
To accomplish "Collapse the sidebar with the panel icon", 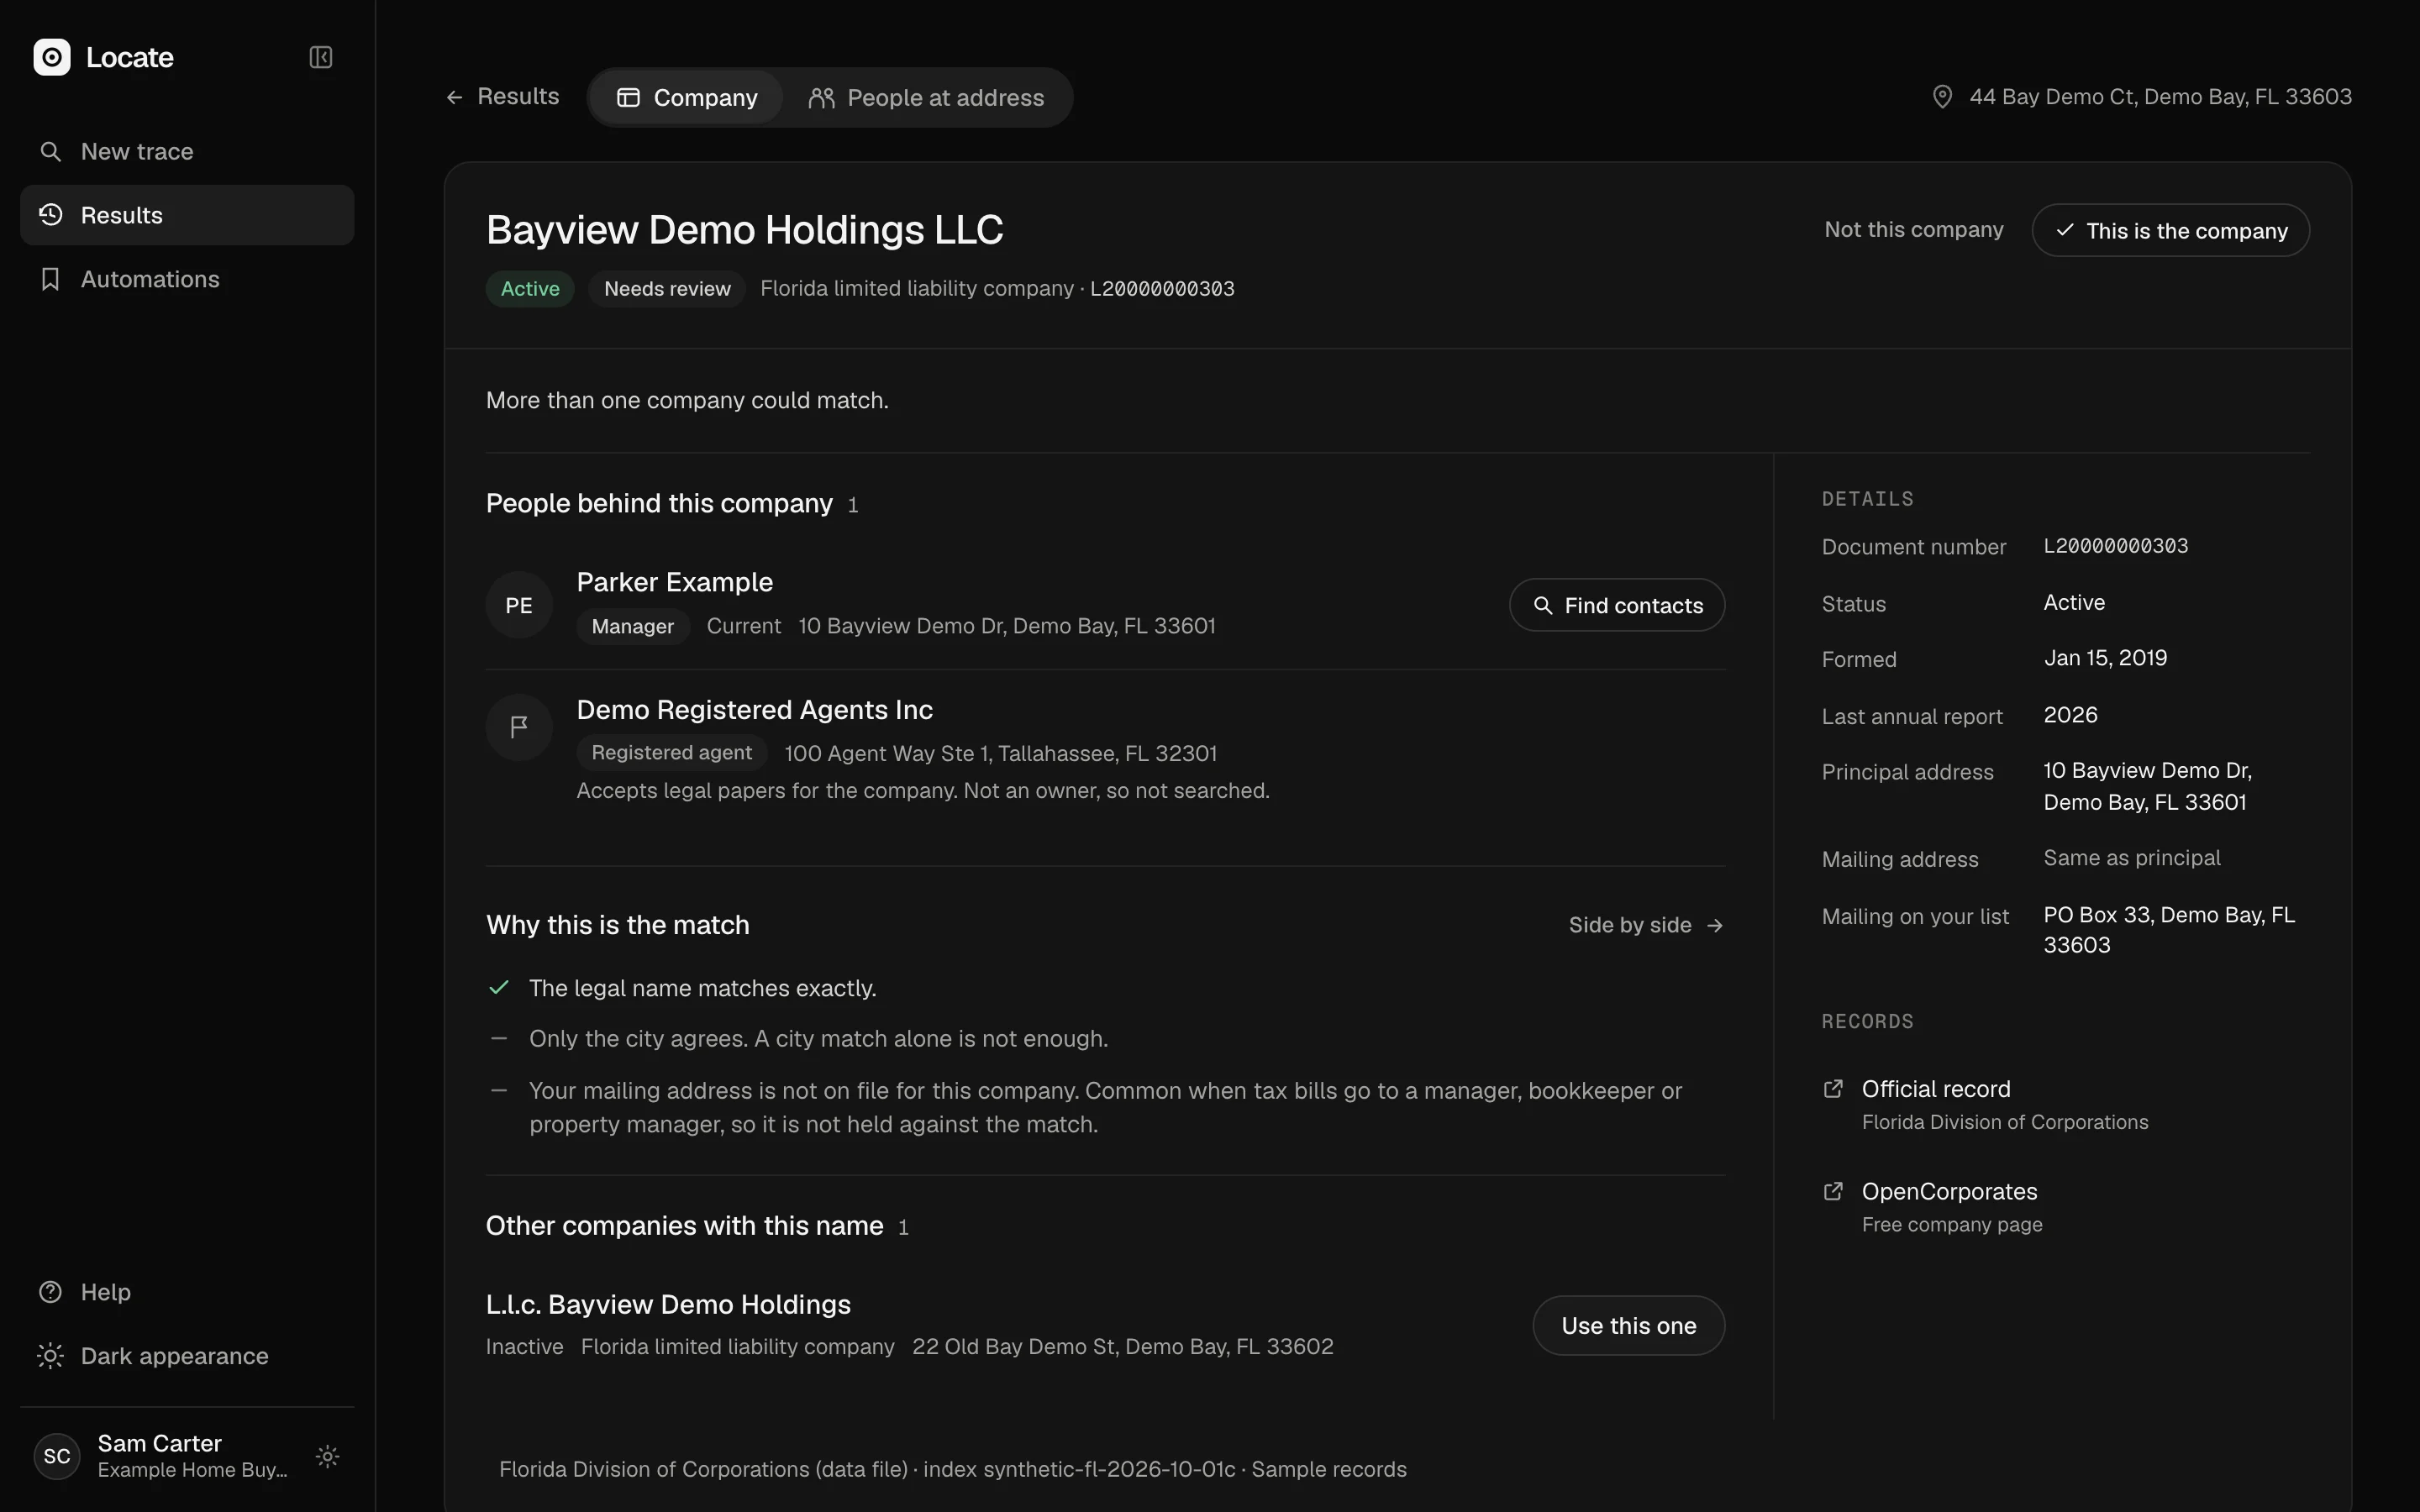I will (x=320, y=57).
